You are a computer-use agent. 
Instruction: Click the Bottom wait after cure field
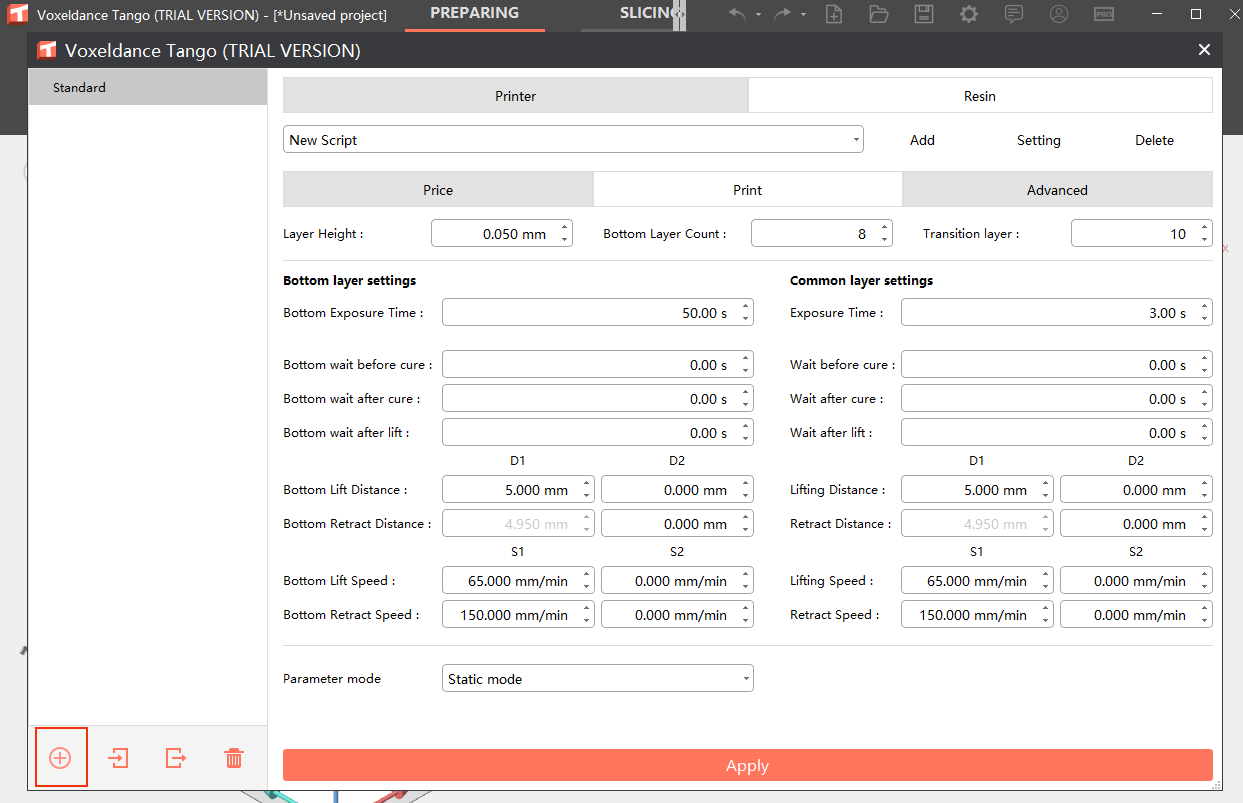point(598,399)
